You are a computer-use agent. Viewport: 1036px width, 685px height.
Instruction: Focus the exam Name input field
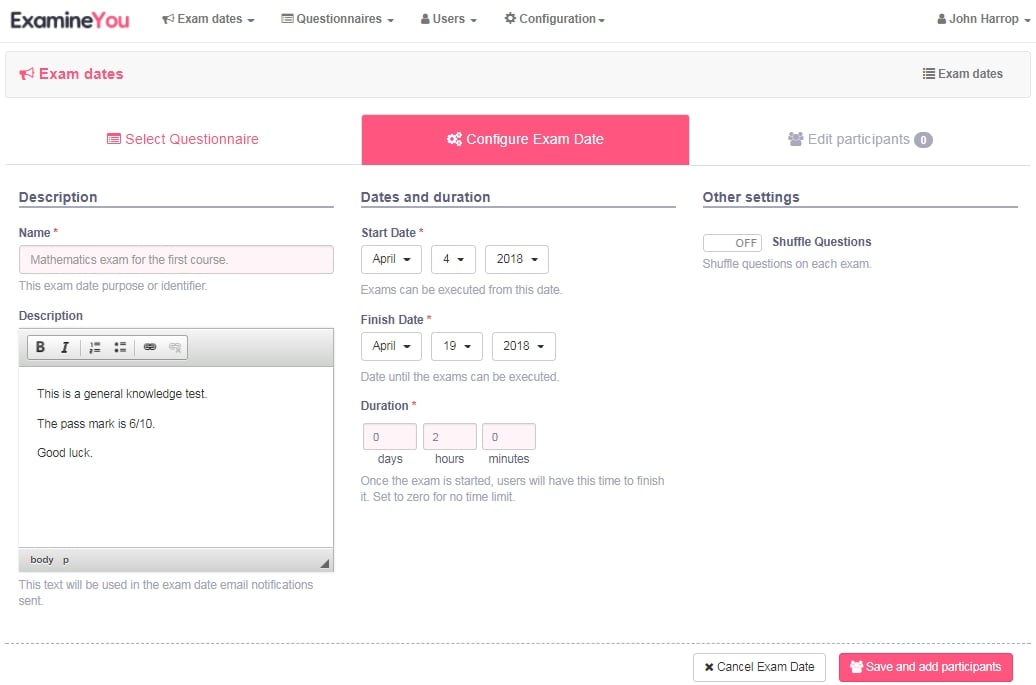click(176, 259)
